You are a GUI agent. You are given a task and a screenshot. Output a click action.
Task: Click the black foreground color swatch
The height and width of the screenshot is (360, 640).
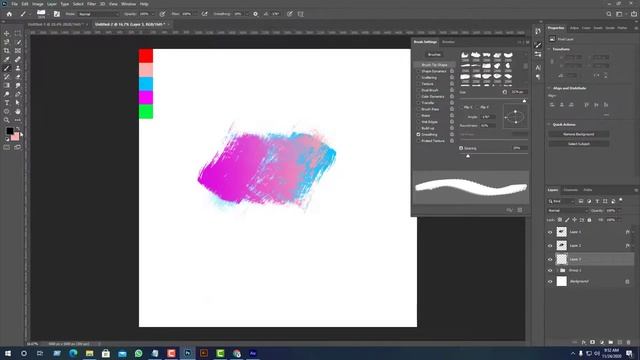10,131
